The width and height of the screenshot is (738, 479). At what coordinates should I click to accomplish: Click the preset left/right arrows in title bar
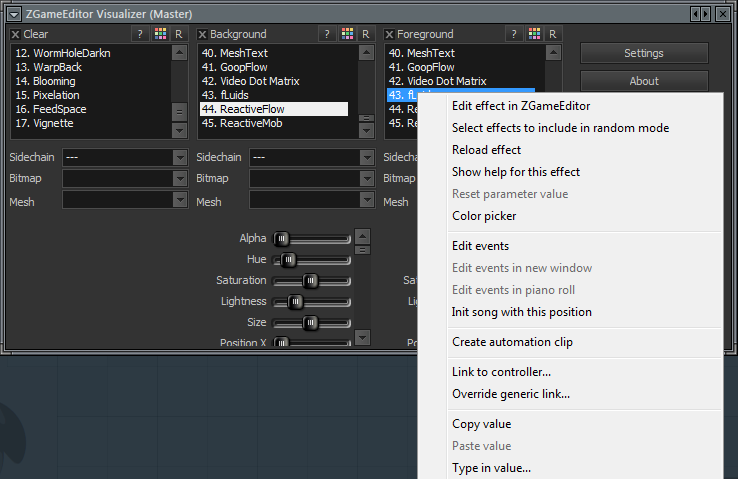tap(700, 14)
